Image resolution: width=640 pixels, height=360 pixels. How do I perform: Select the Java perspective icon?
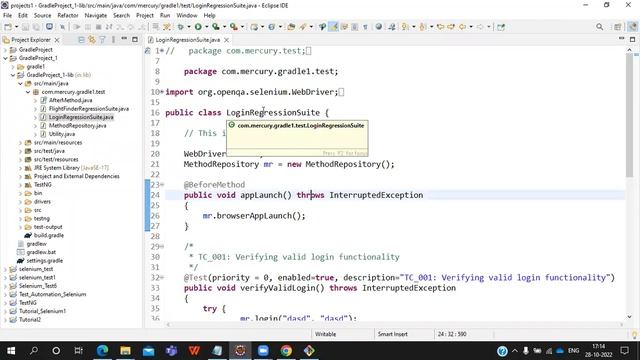(x=632, y=27)
